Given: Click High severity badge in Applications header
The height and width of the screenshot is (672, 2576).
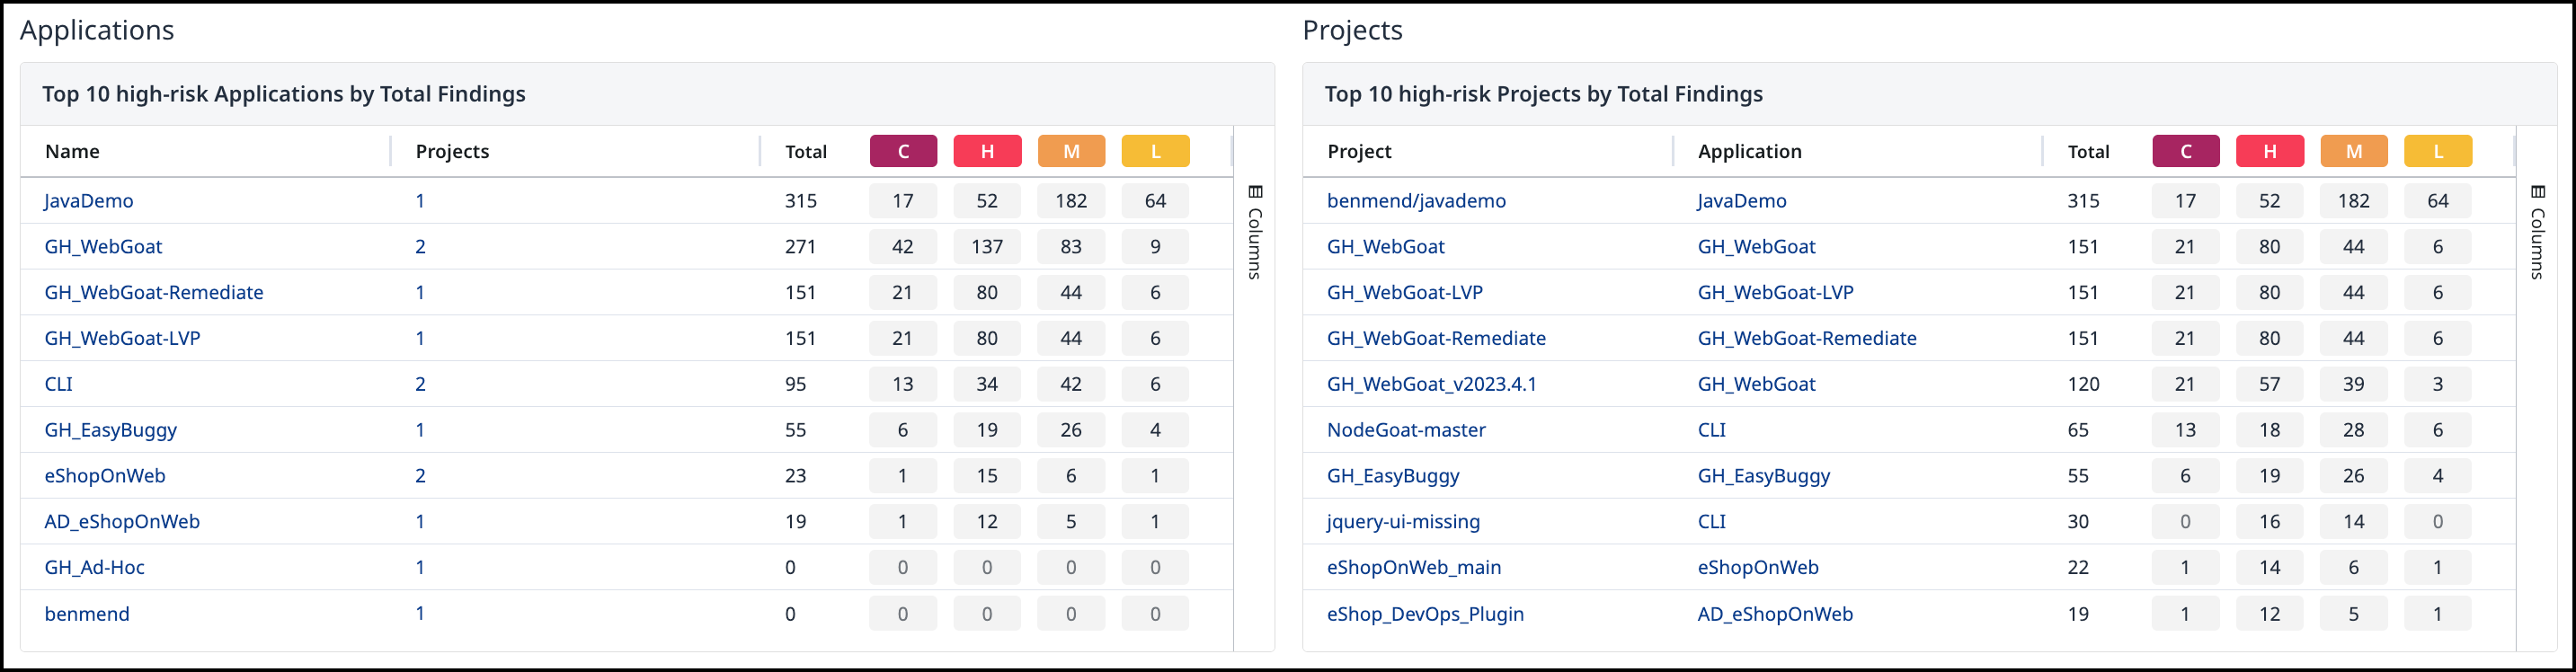Looking at the screenshot, I should pyautogui.click(x=987, y=151).
